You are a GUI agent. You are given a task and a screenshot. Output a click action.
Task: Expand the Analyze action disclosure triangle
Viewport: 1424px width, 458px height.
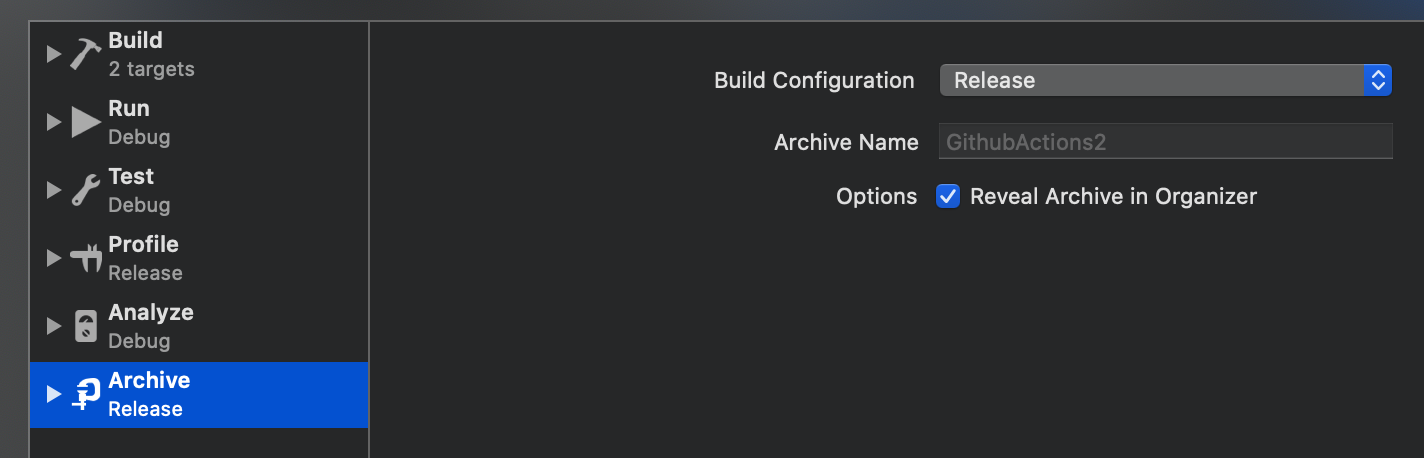coord(54,326)
